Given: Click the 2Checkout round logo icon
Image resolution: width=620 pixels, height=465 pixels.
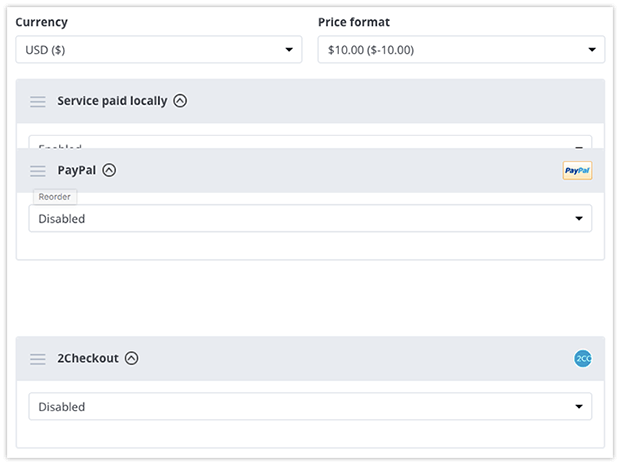Looking at the screenshot, I should (x=583, y=359).
